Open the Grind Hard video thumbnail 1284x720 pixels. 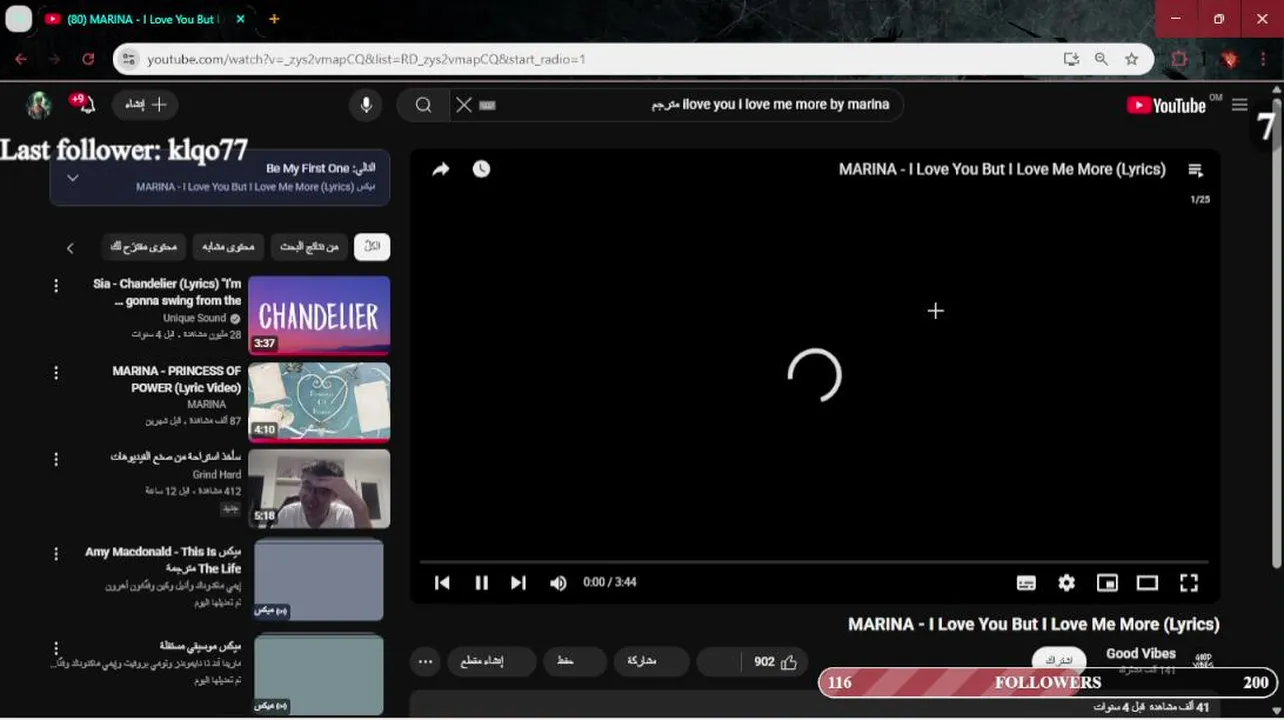319,488
